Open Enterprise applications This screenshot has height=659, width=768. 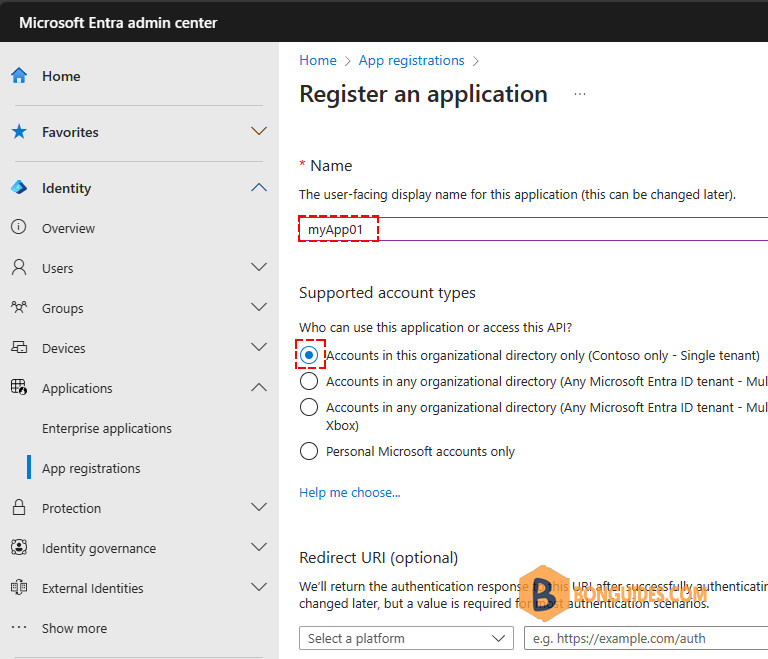pyautogui.click(x=107, y=428)
